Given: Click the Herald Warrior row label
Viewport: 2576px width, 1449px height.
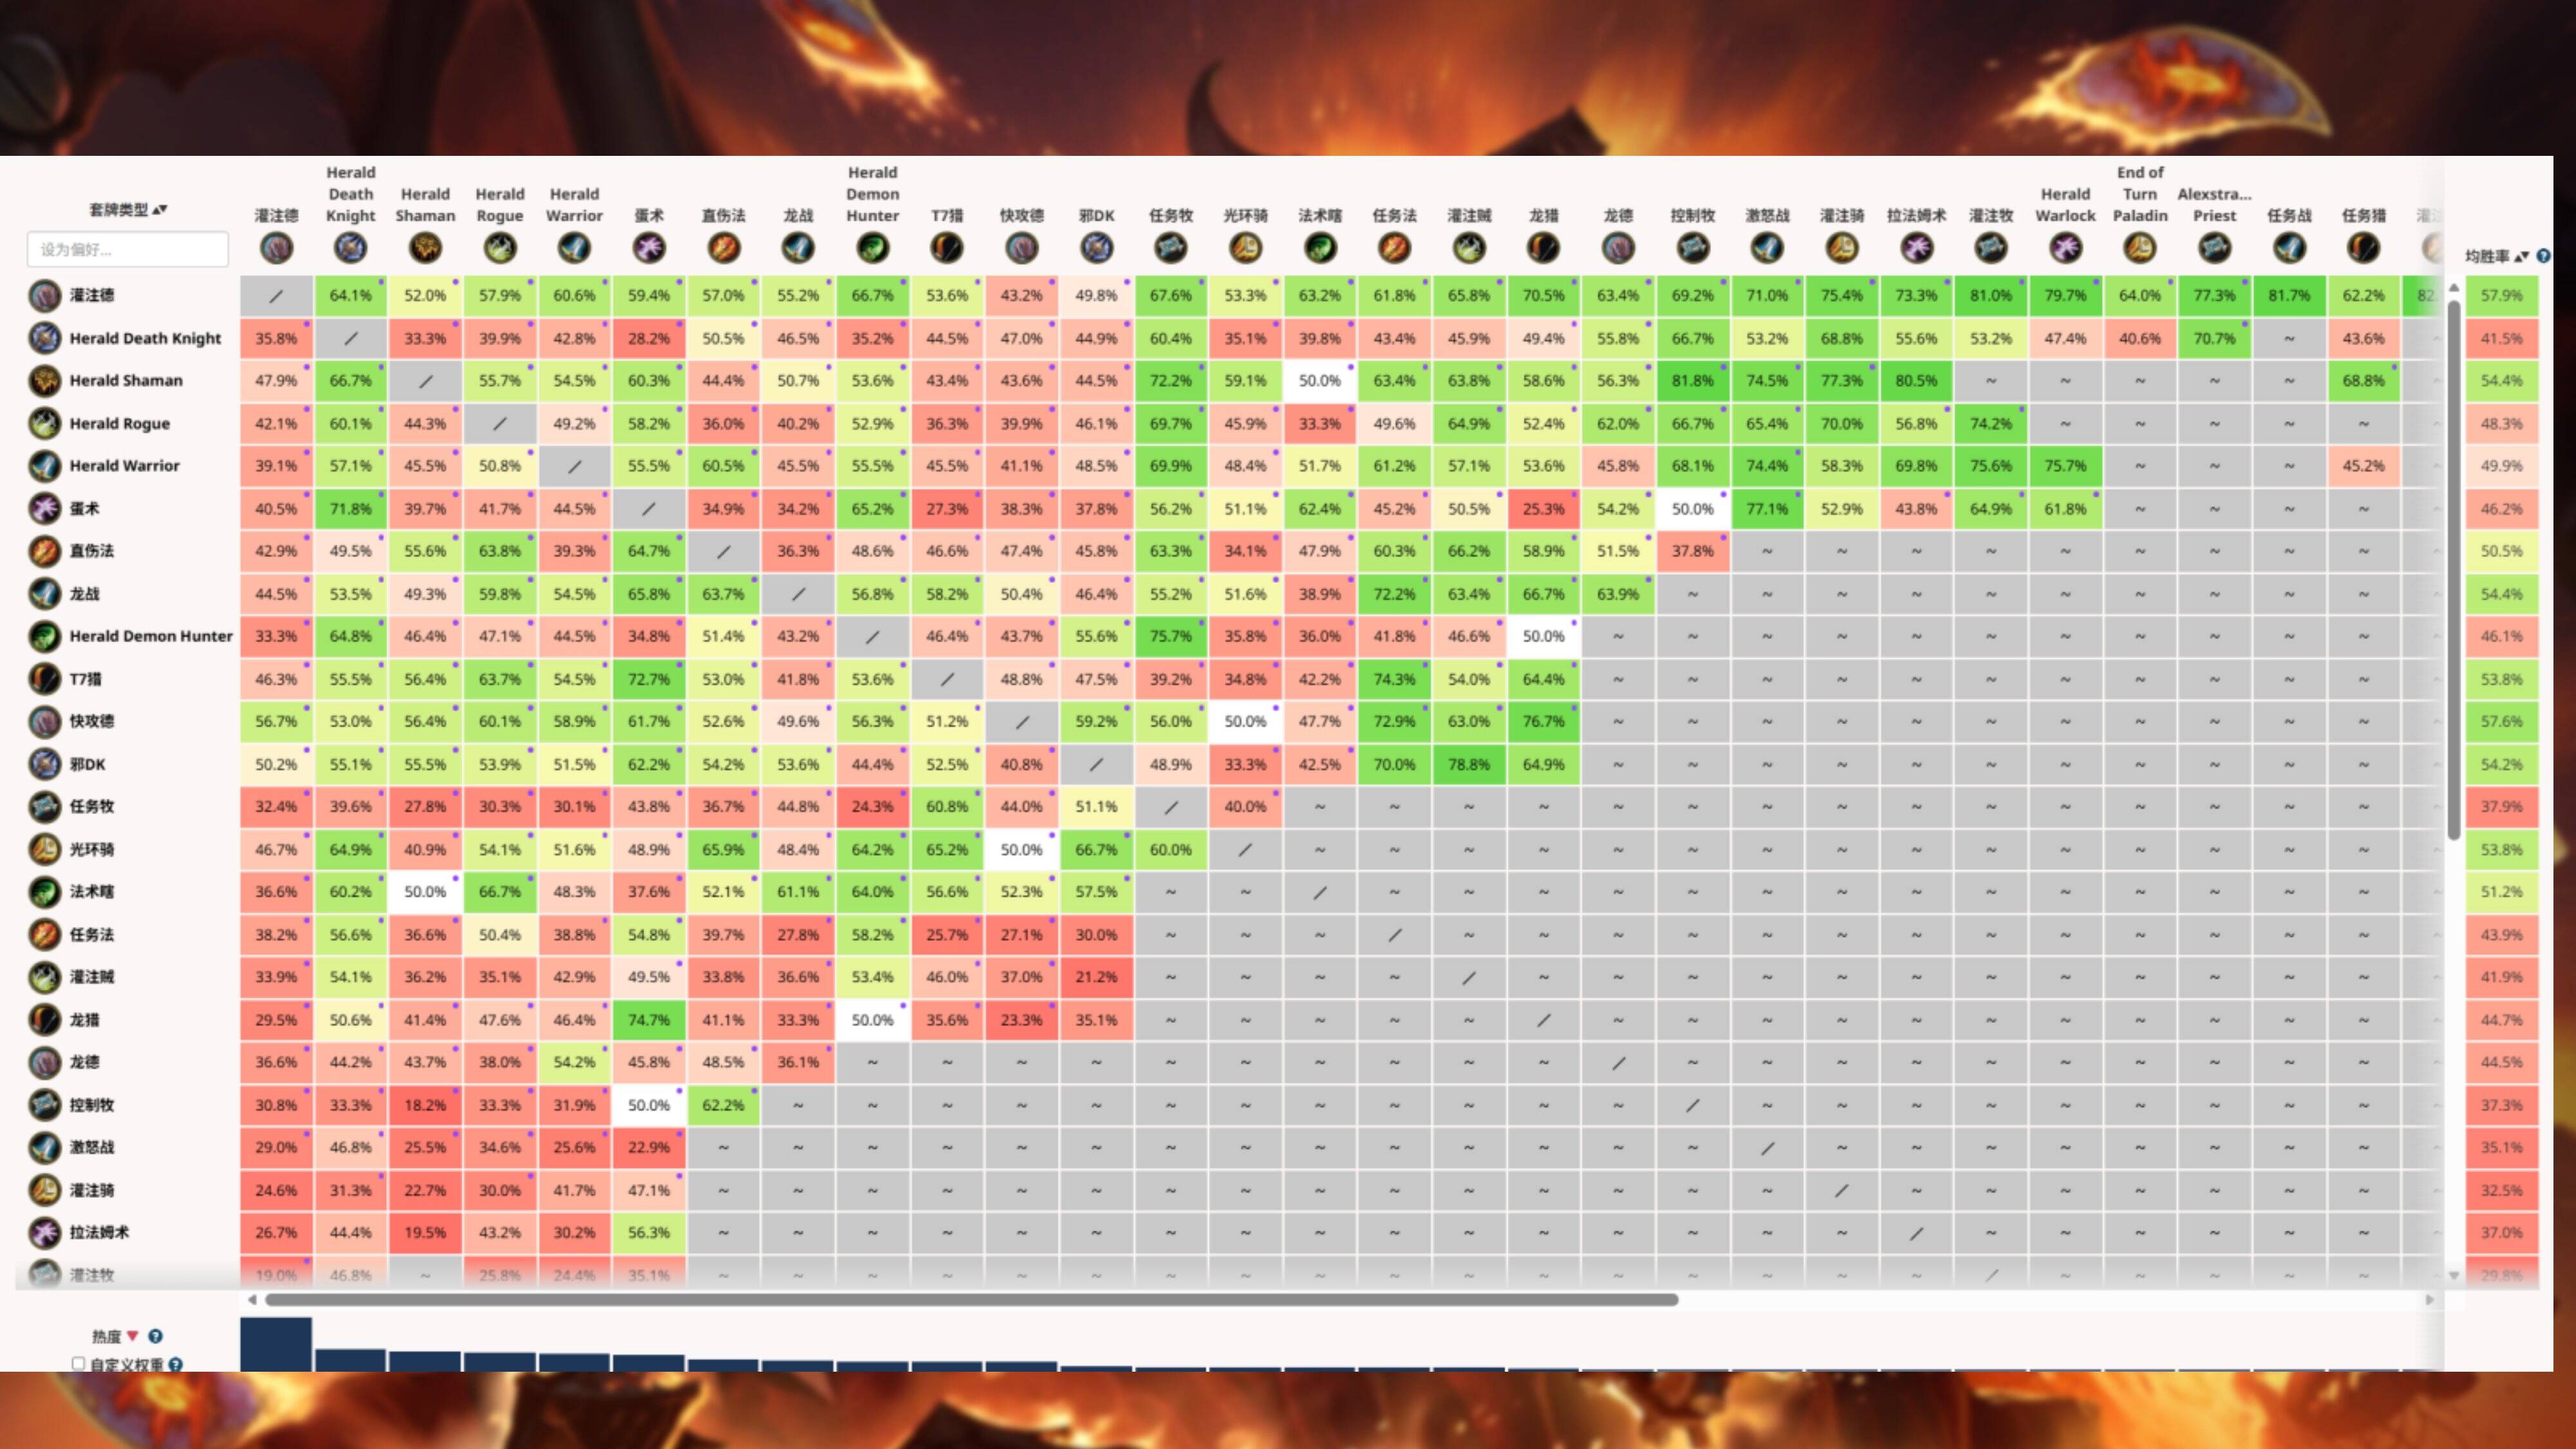Looking at the screenshot, I should 124,466.
